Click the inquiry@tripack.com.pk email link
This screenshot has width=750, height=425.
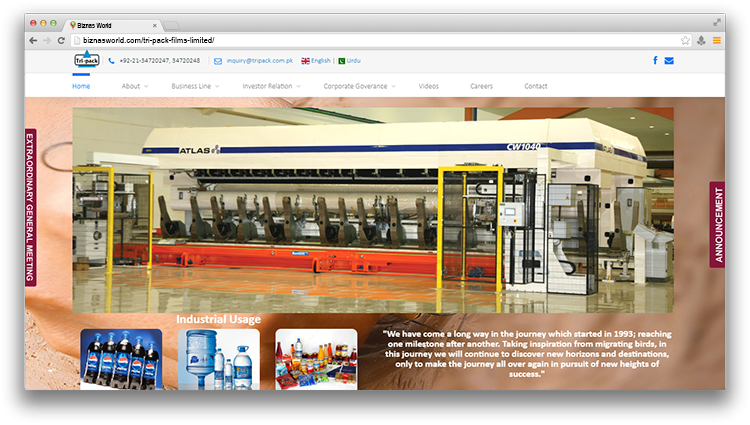pos(259,61)
